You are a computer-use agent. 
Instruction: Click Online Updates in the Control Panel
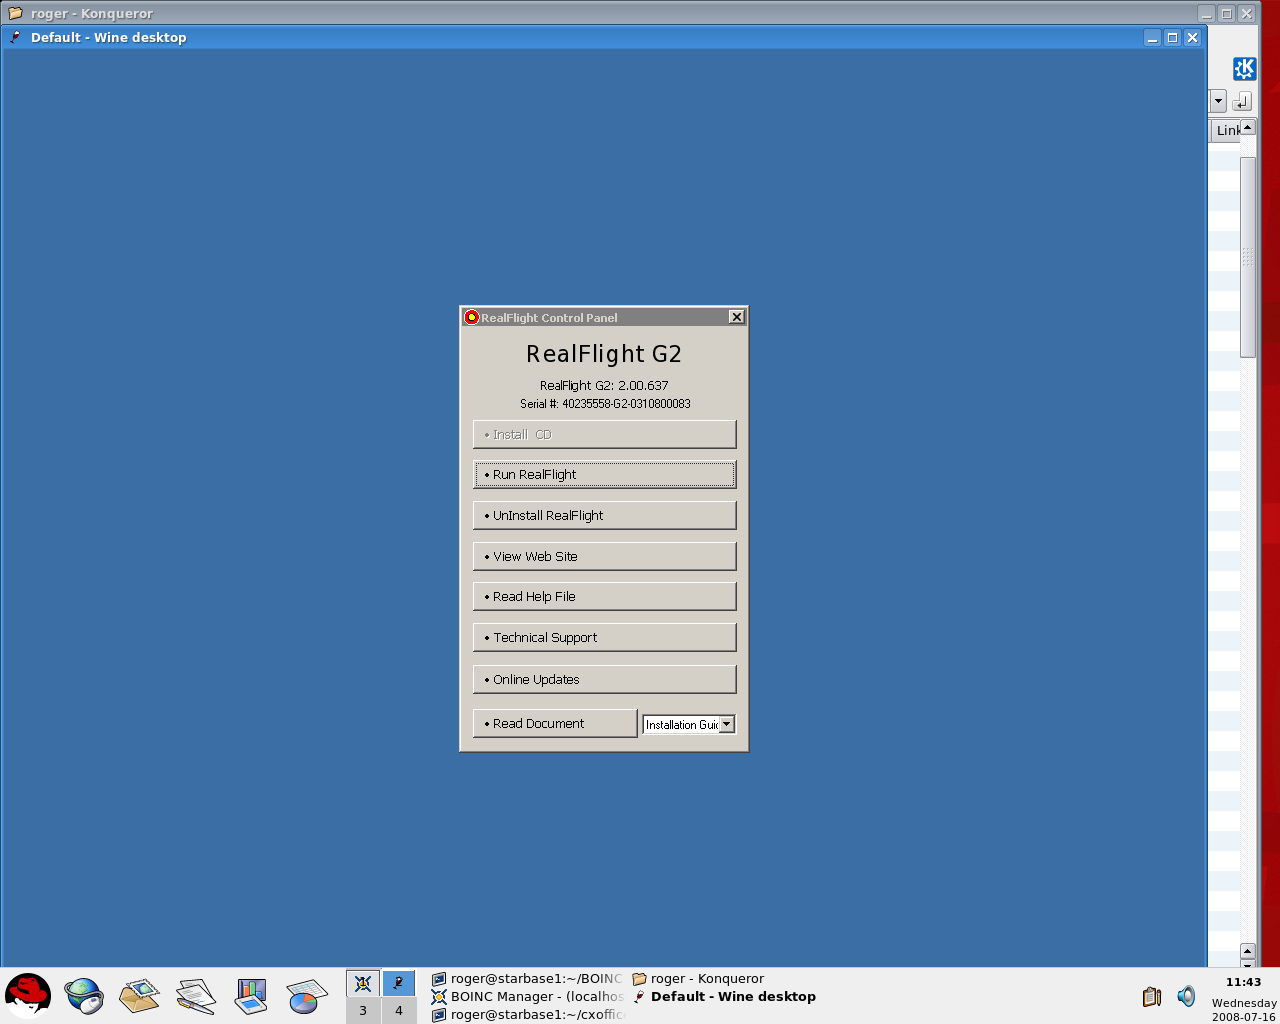tap(604, 679)
